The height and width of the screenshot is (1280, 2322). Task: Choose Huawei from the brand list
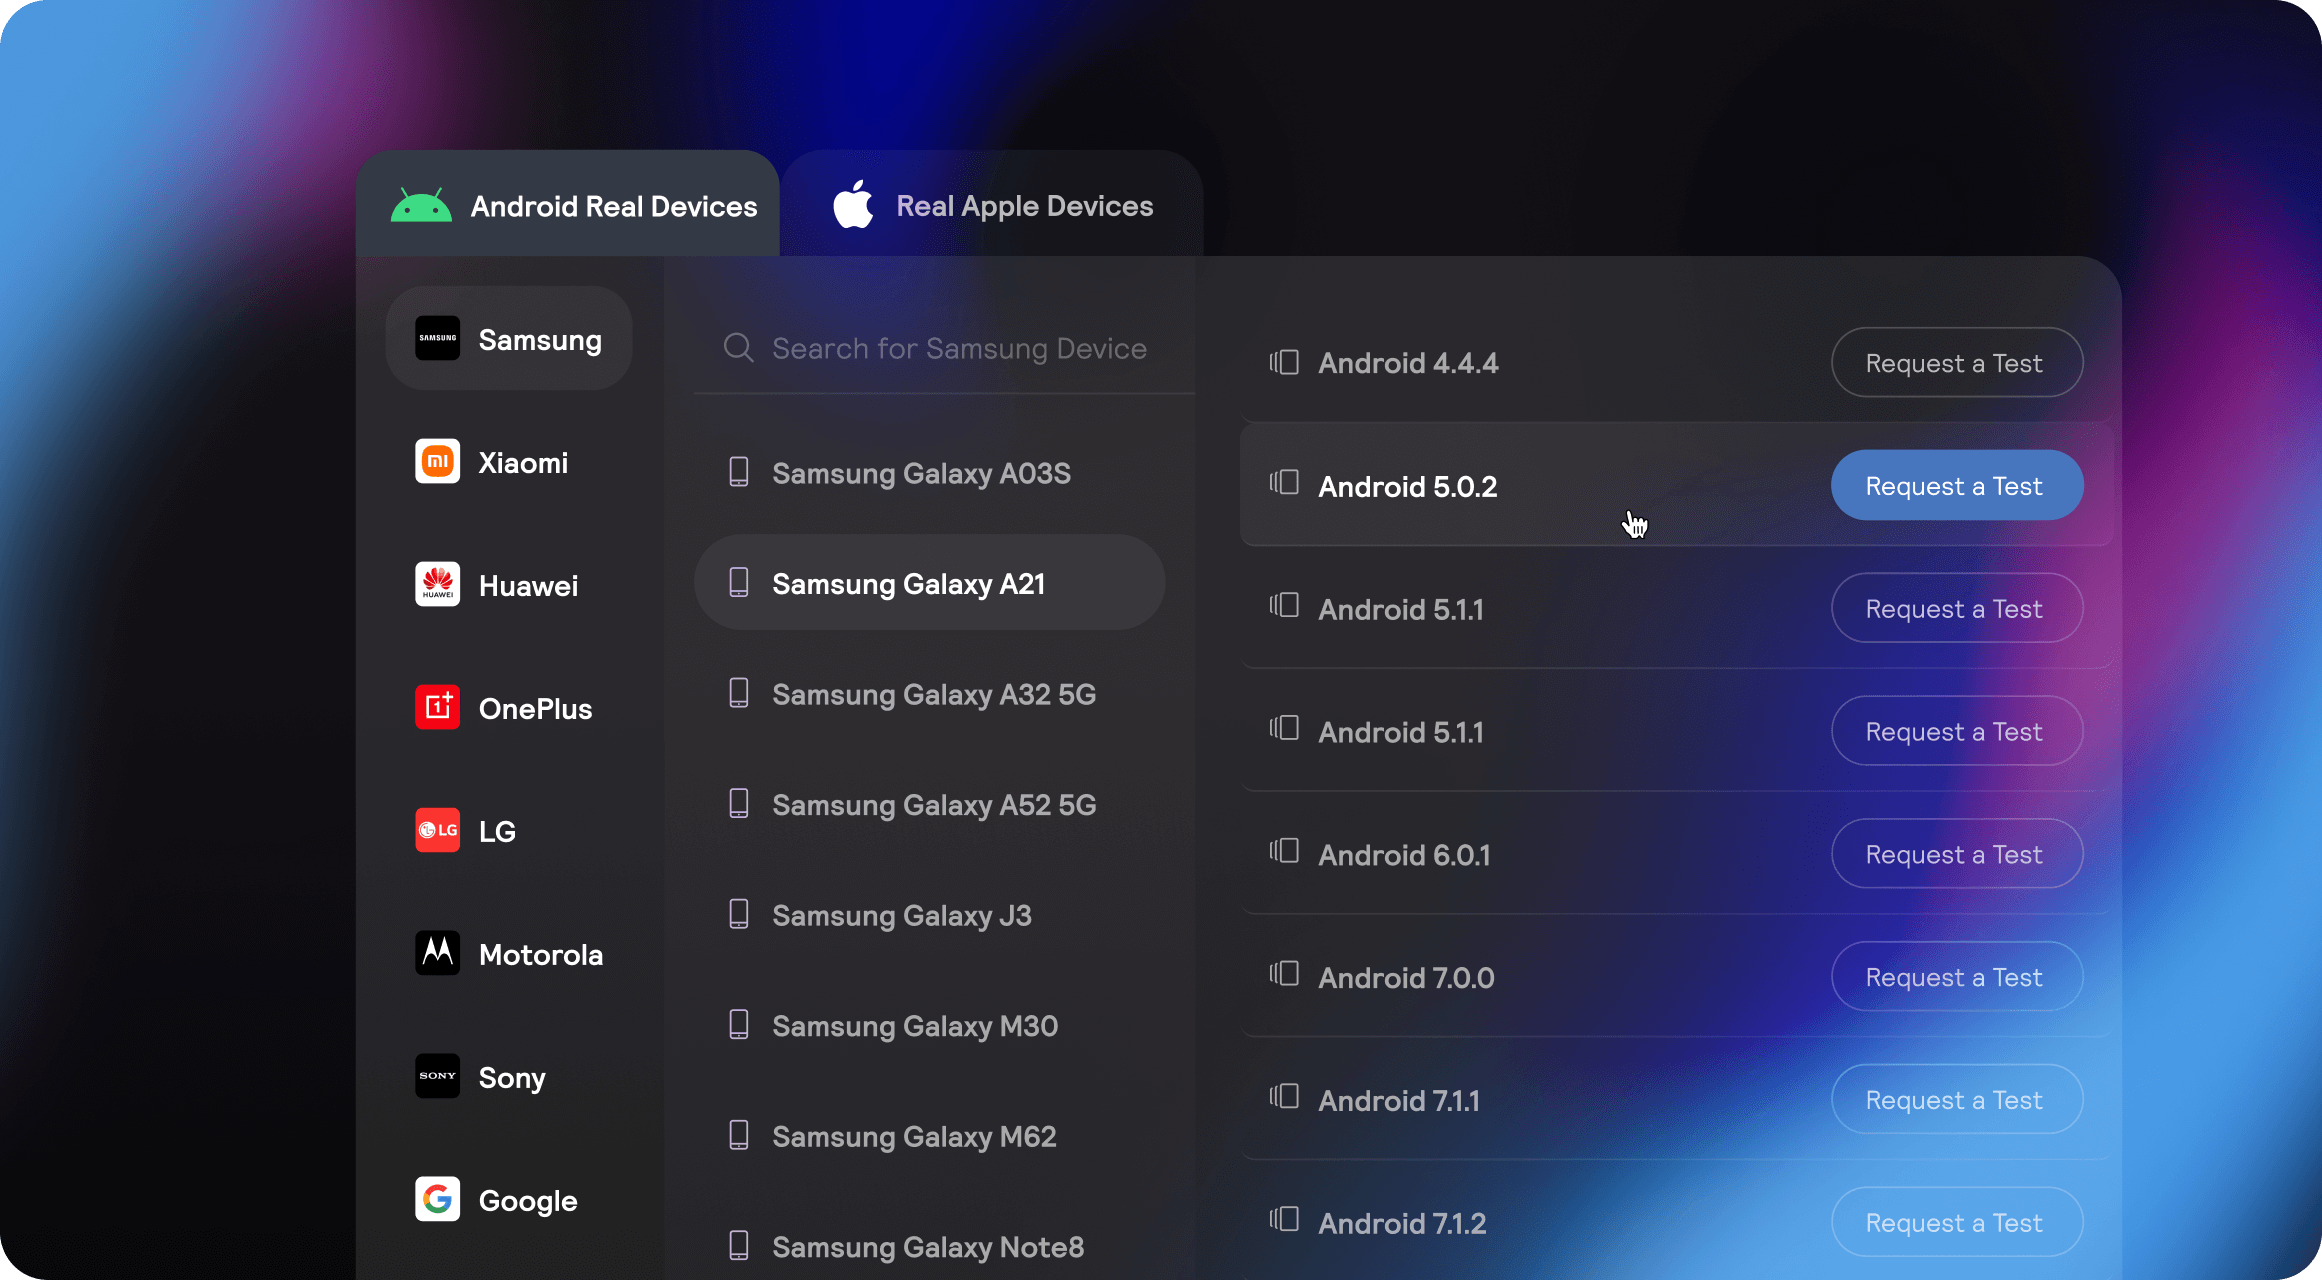pos(509,585)
